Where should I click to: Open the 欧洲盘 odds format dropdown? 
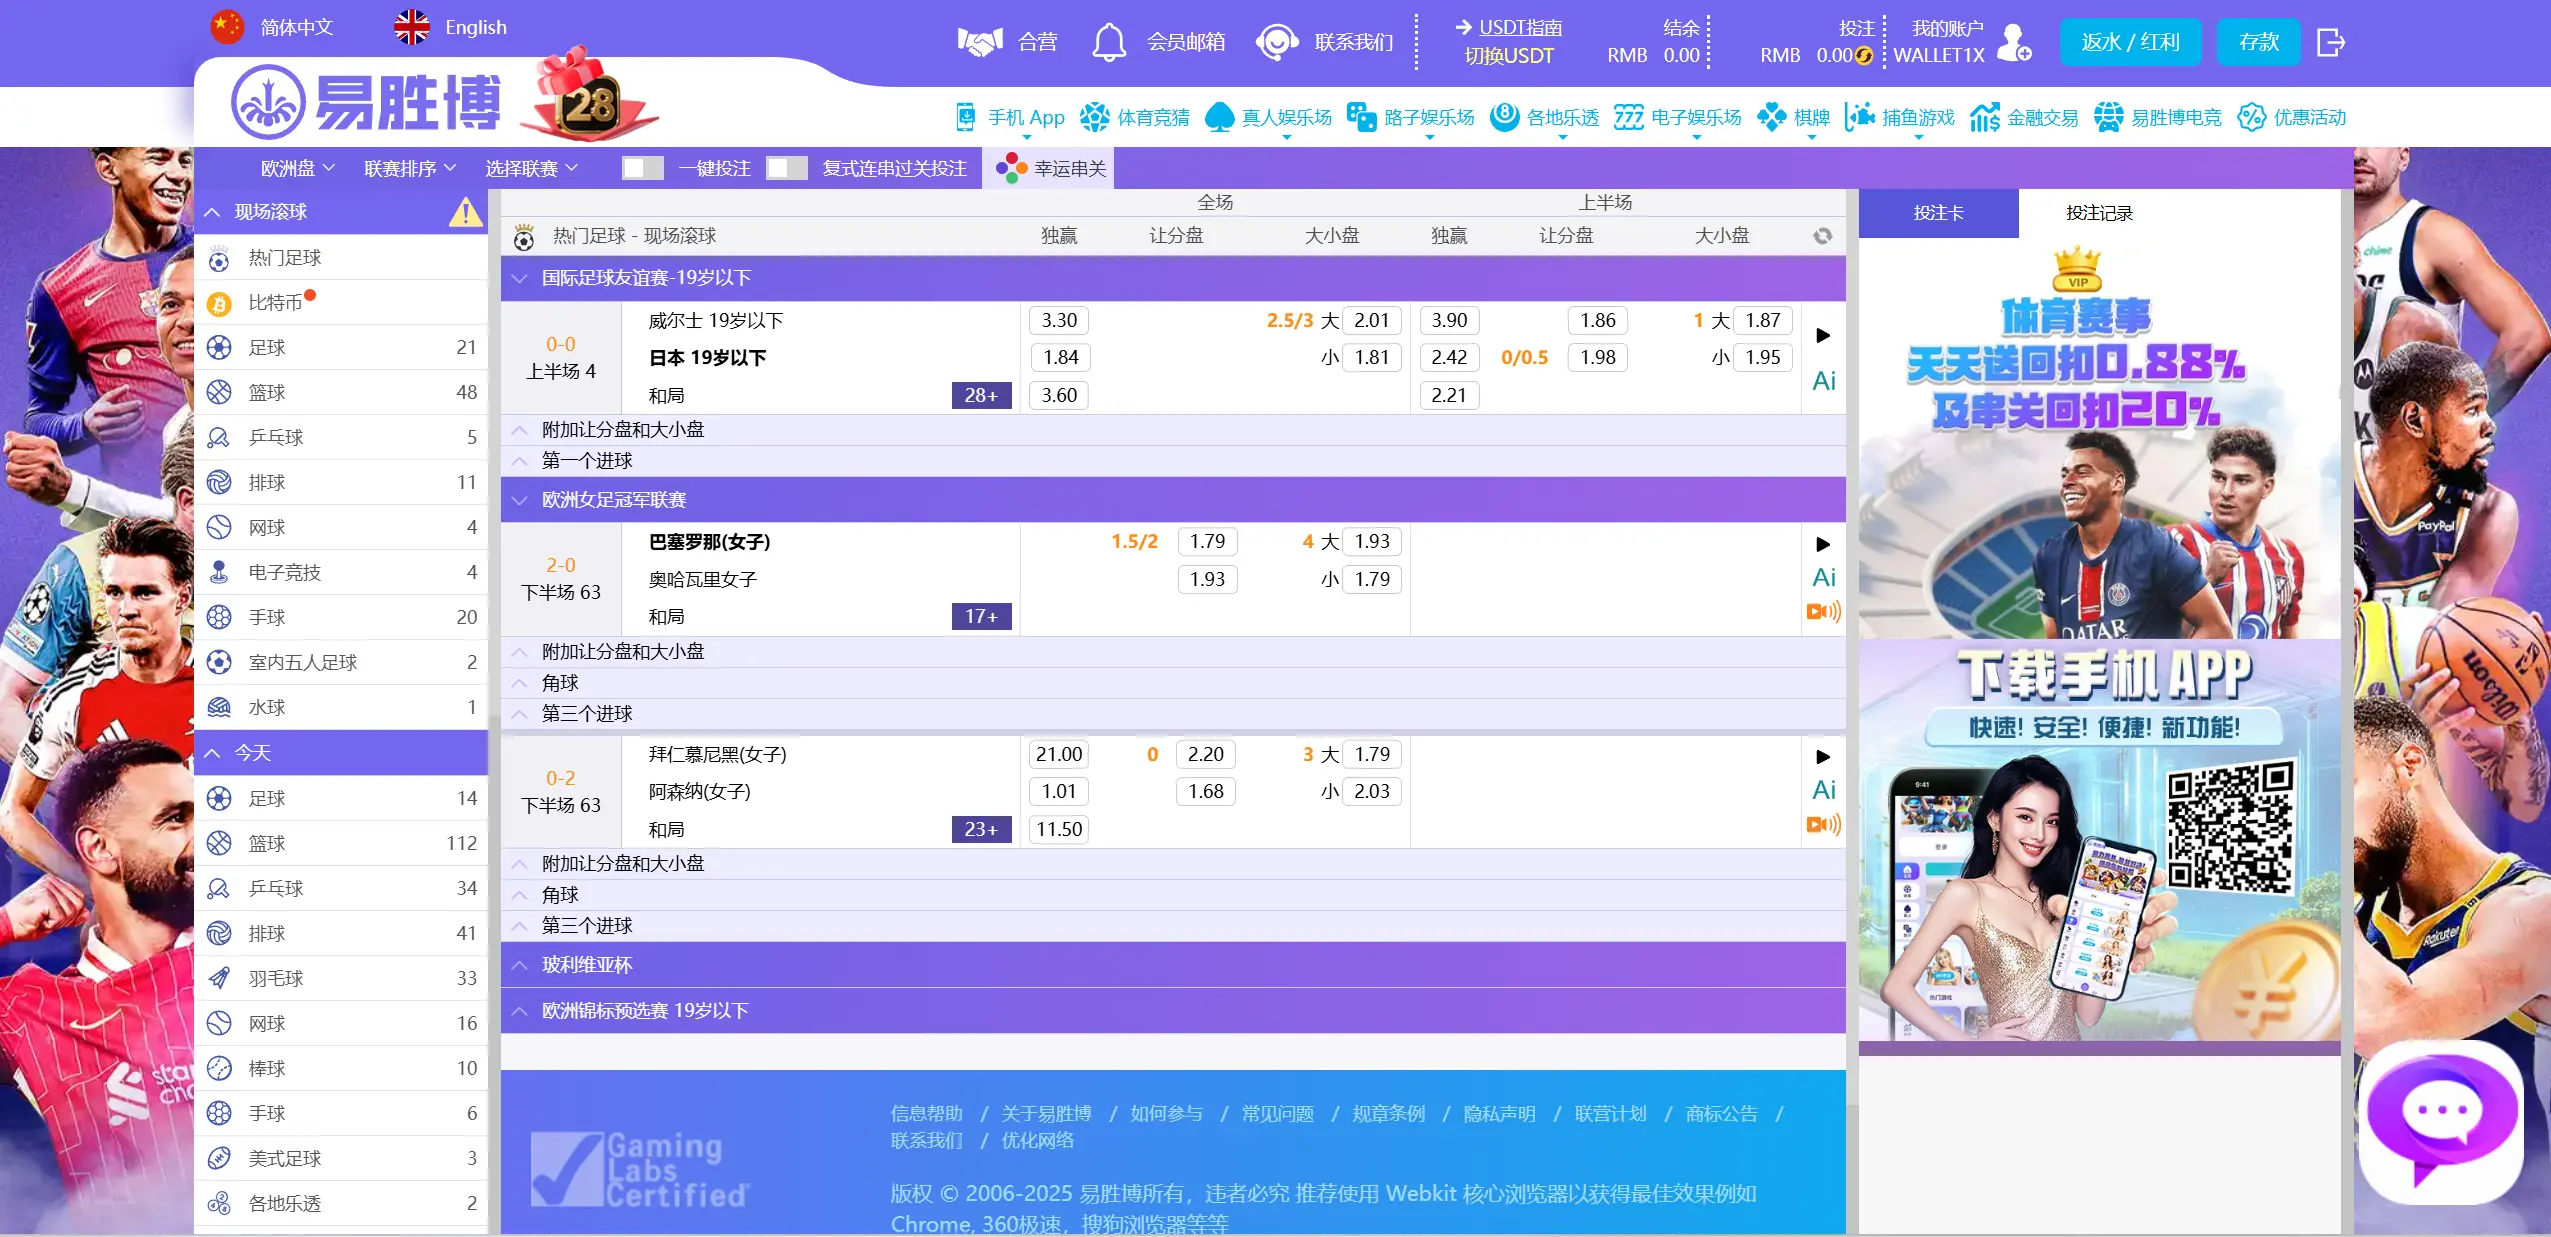[x=297, y=168]
